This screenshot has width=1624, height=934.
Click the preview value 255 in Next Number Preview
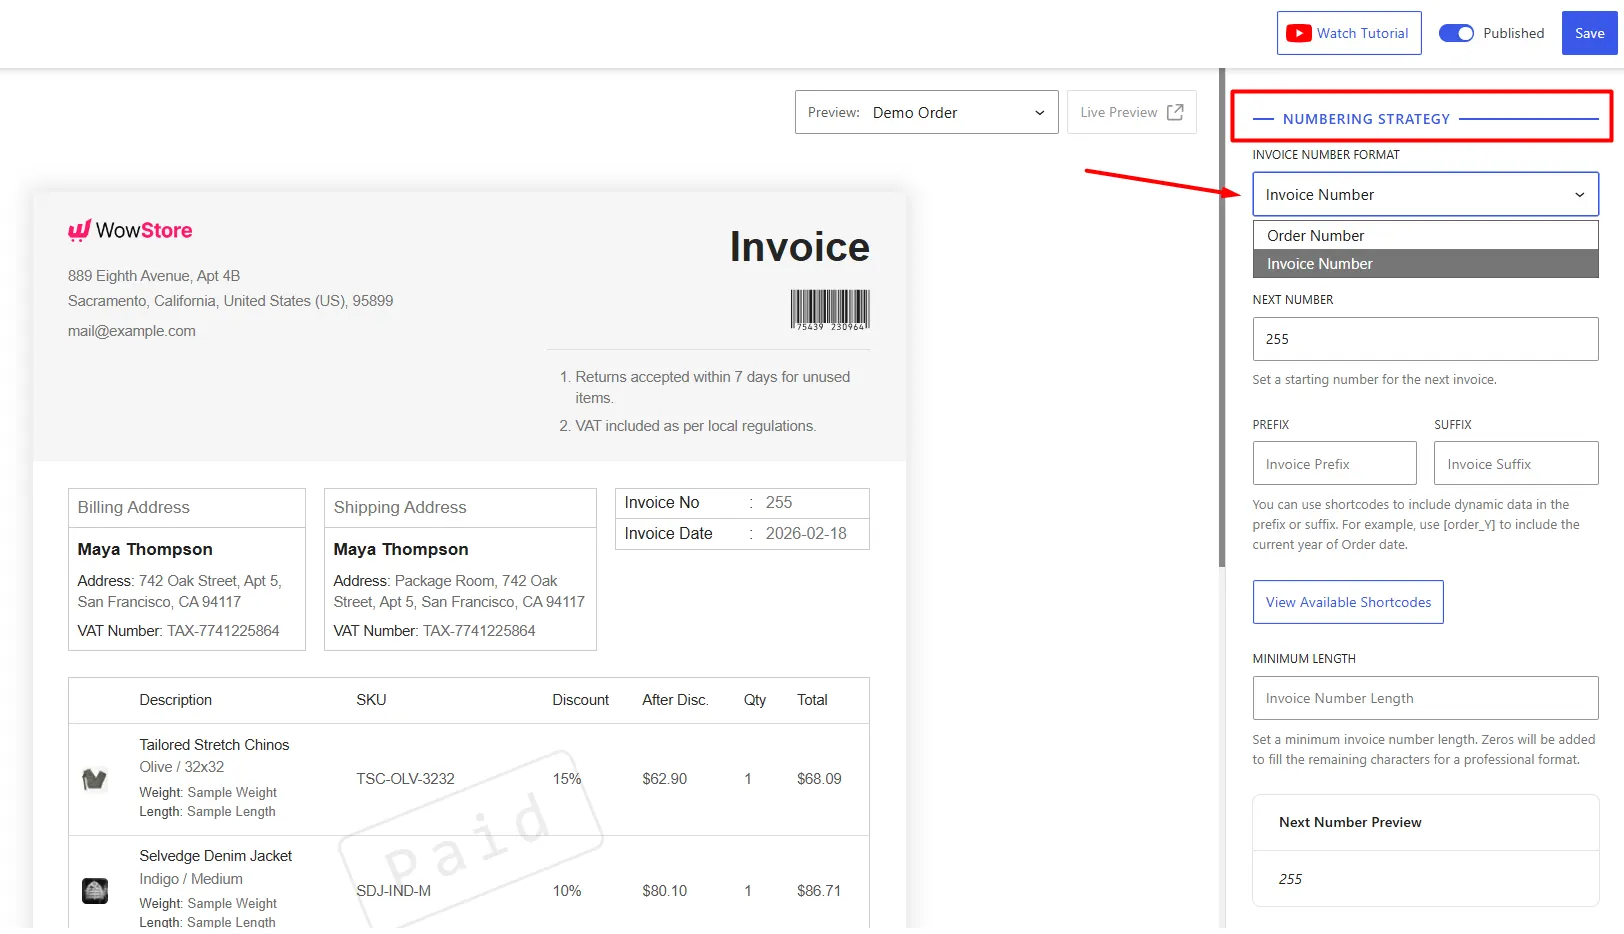coord(1290,879)
